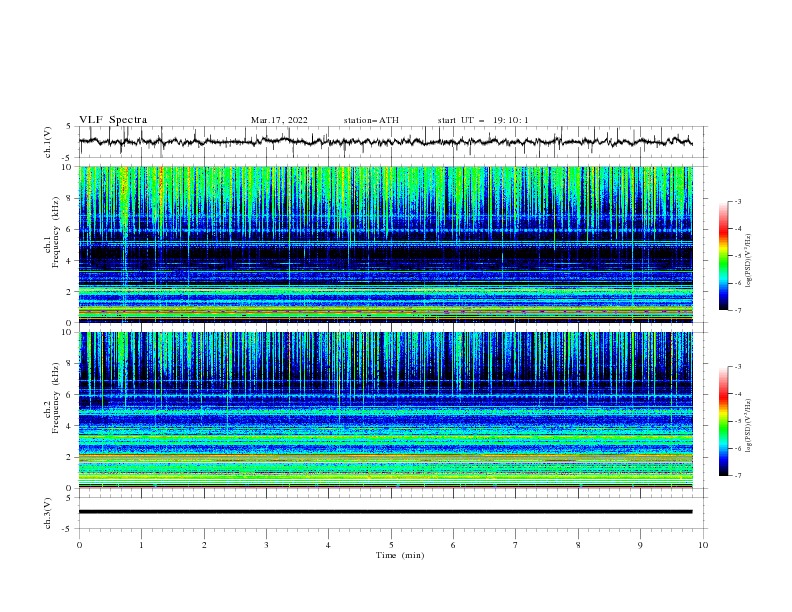Click the ch.1 spectrogram panel
This screenshot has height=612, width=792.
point(386,244)
